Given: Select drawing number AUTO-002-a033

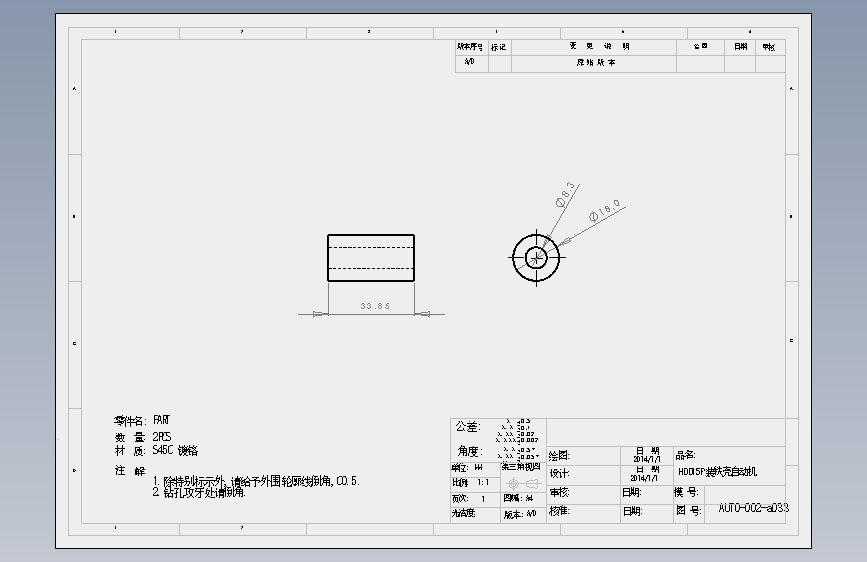Looking at the screenshot, I should (754, 508).
